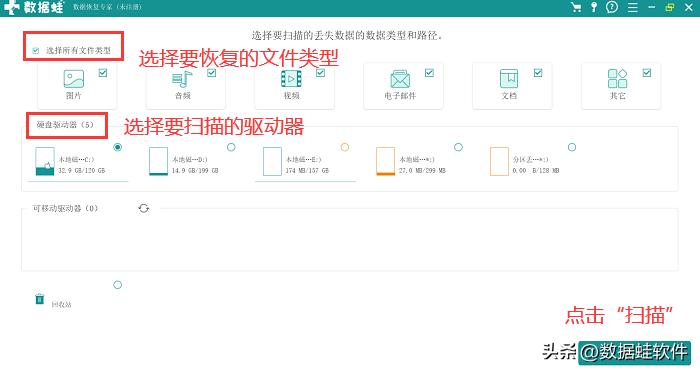Viewport: 700px width, 372px height.
Task: Refresh the removable drives list
Action: click(143, 208)
